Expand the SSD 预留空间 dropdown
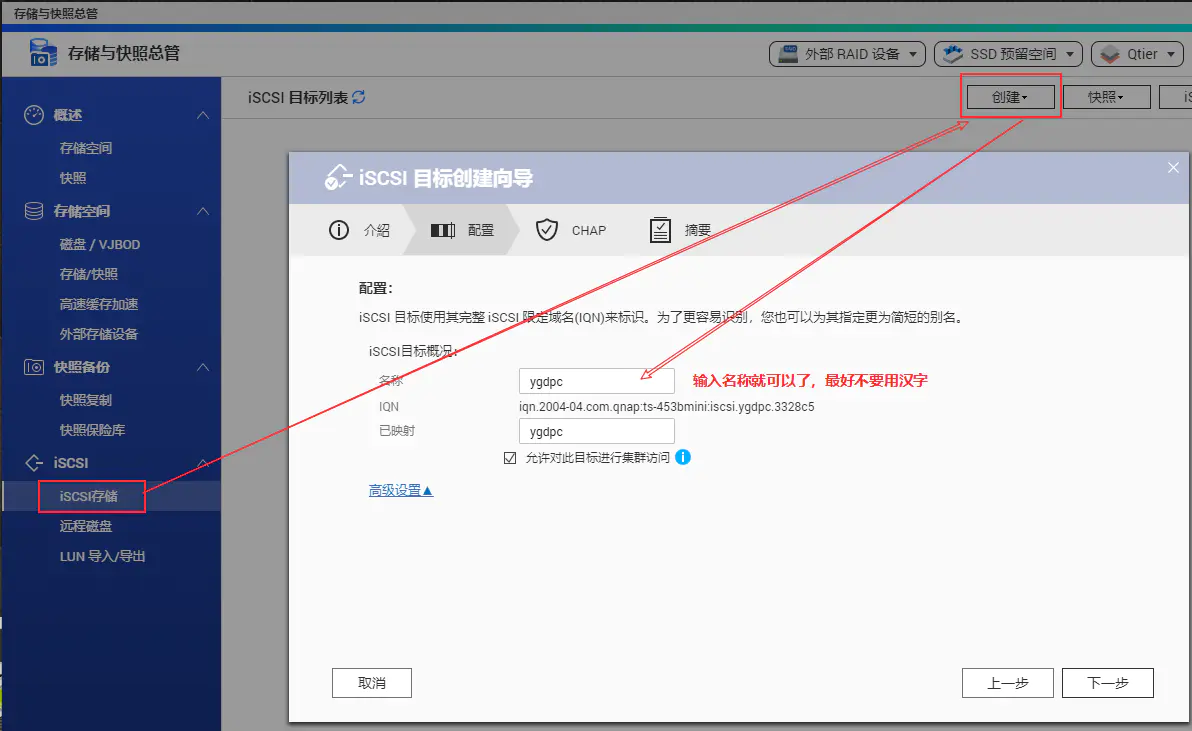 pos(1008,54)
